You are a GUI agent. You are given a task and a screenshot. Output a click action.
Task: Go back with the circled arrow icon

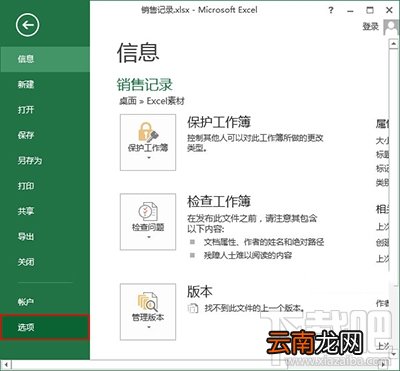pyautogui.click(x=27, y=25)
